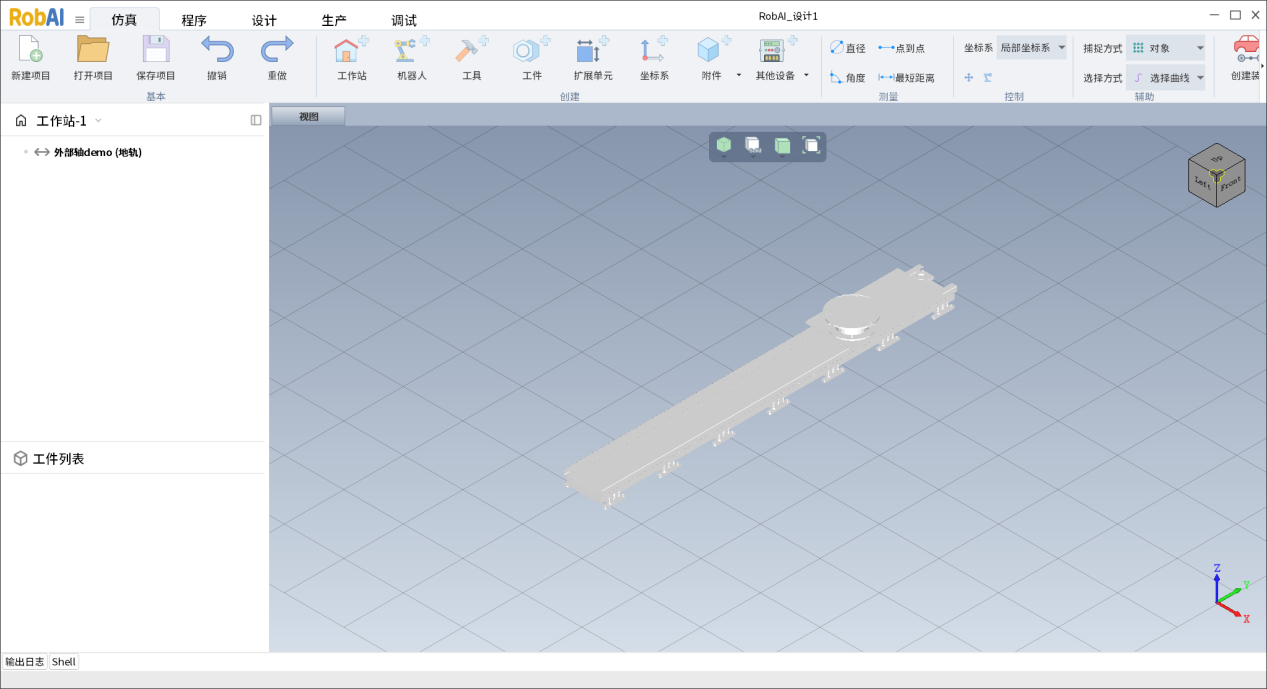Click the 工件列表 panel header
Screen dimensions: 1267x689
tap(133, 458)
